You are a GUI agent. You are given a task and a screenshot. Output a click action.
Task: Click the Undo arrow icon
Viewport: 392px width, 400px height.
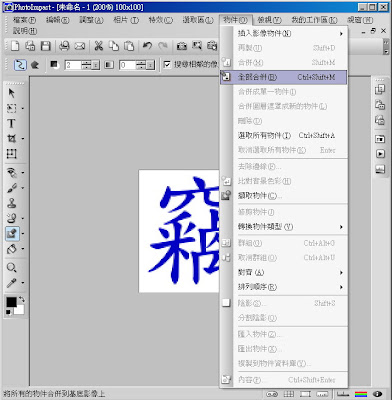(x=147, y=46)
